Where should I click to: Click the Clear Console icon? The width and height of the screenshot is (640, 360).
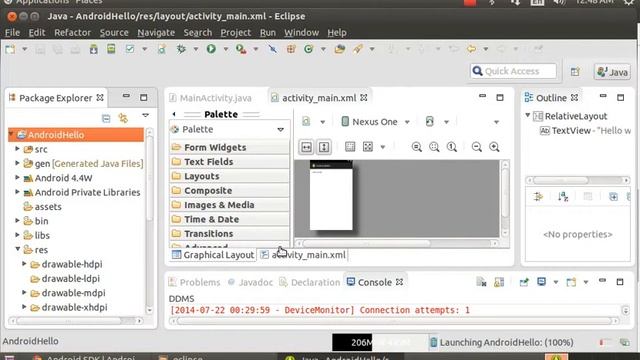pos(482,282)
